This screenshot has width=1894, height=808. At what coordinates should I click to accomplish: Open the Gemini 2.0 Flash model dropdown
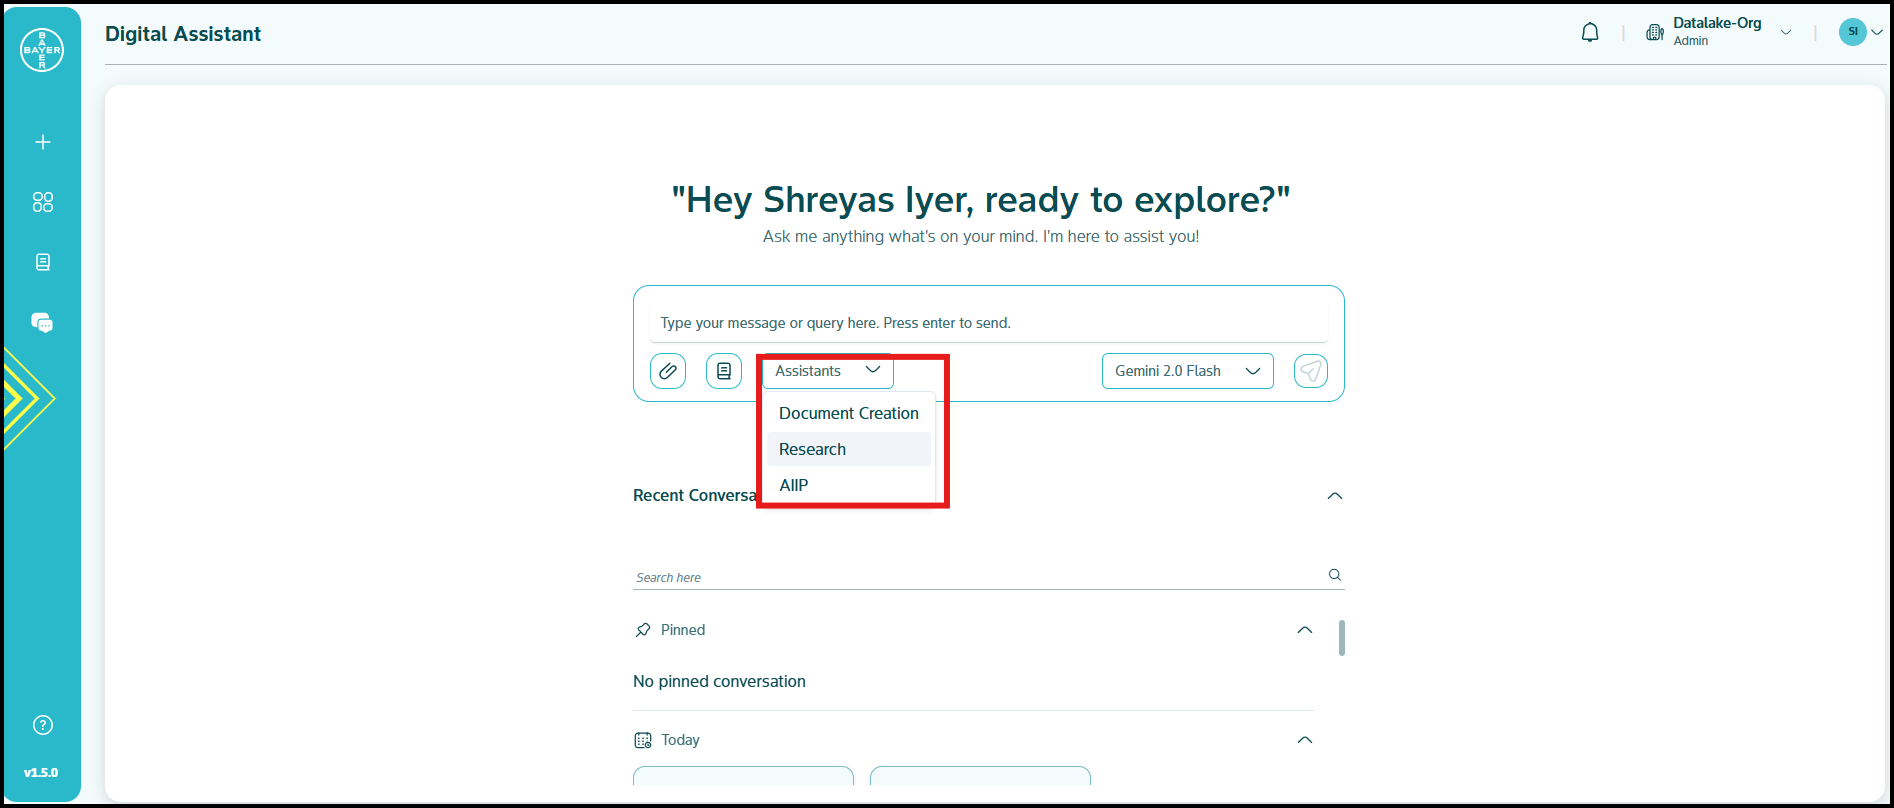[1187, 371]
